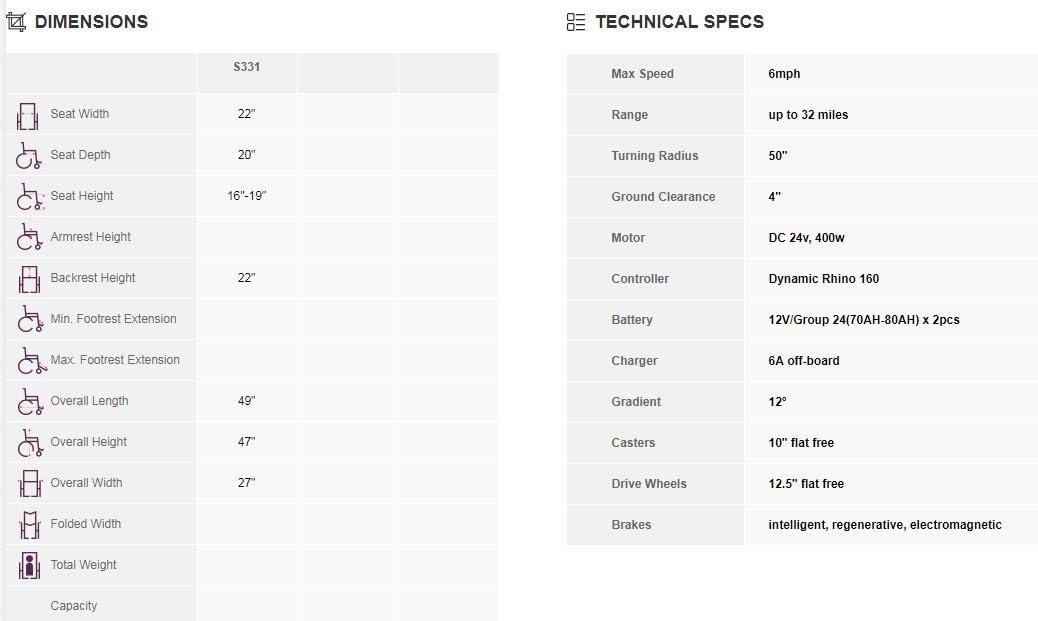The image size is (1038, 621).
Task: Select the S331 column header
Action: click(246, 67)
